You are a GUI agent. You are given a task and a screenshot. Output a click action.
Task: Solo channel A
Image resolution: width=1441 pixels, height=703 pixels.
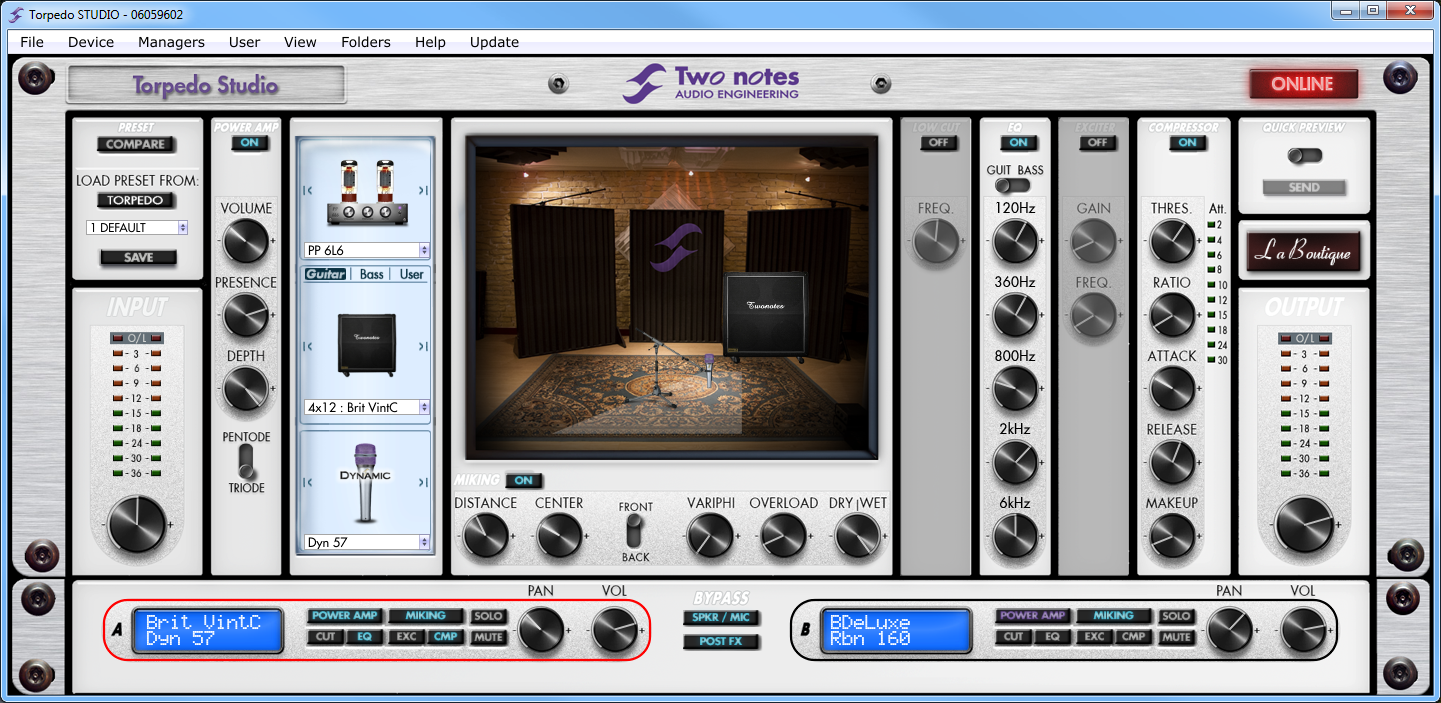(488, 616)
